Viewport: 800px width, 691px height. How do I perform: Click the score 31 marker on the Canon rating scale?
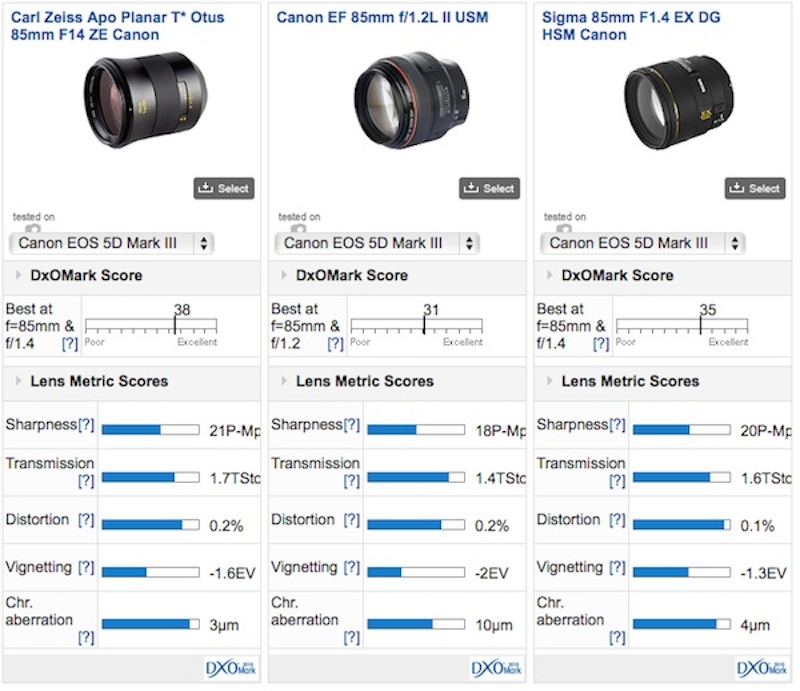point(424,320)
